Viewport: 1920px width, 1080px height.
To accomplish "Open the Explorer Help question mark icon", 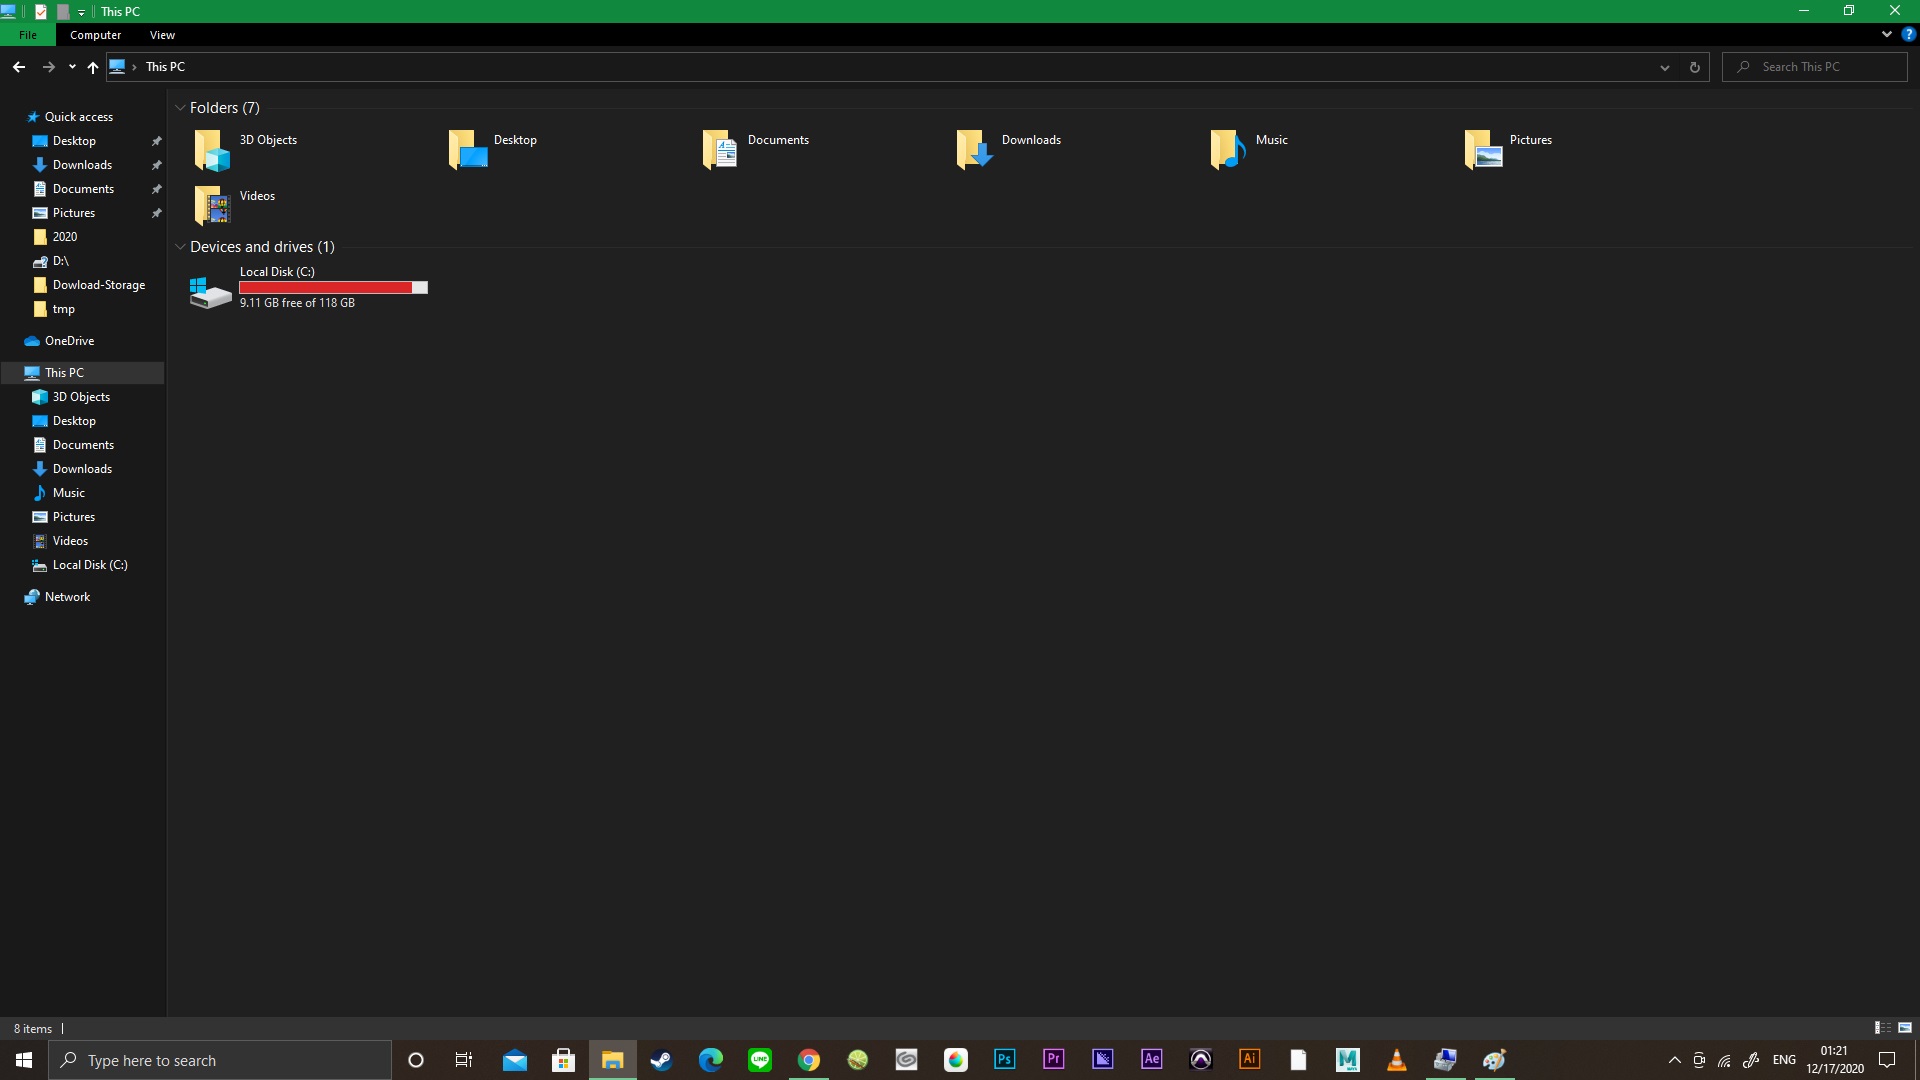I will (x=1908, y=34).
